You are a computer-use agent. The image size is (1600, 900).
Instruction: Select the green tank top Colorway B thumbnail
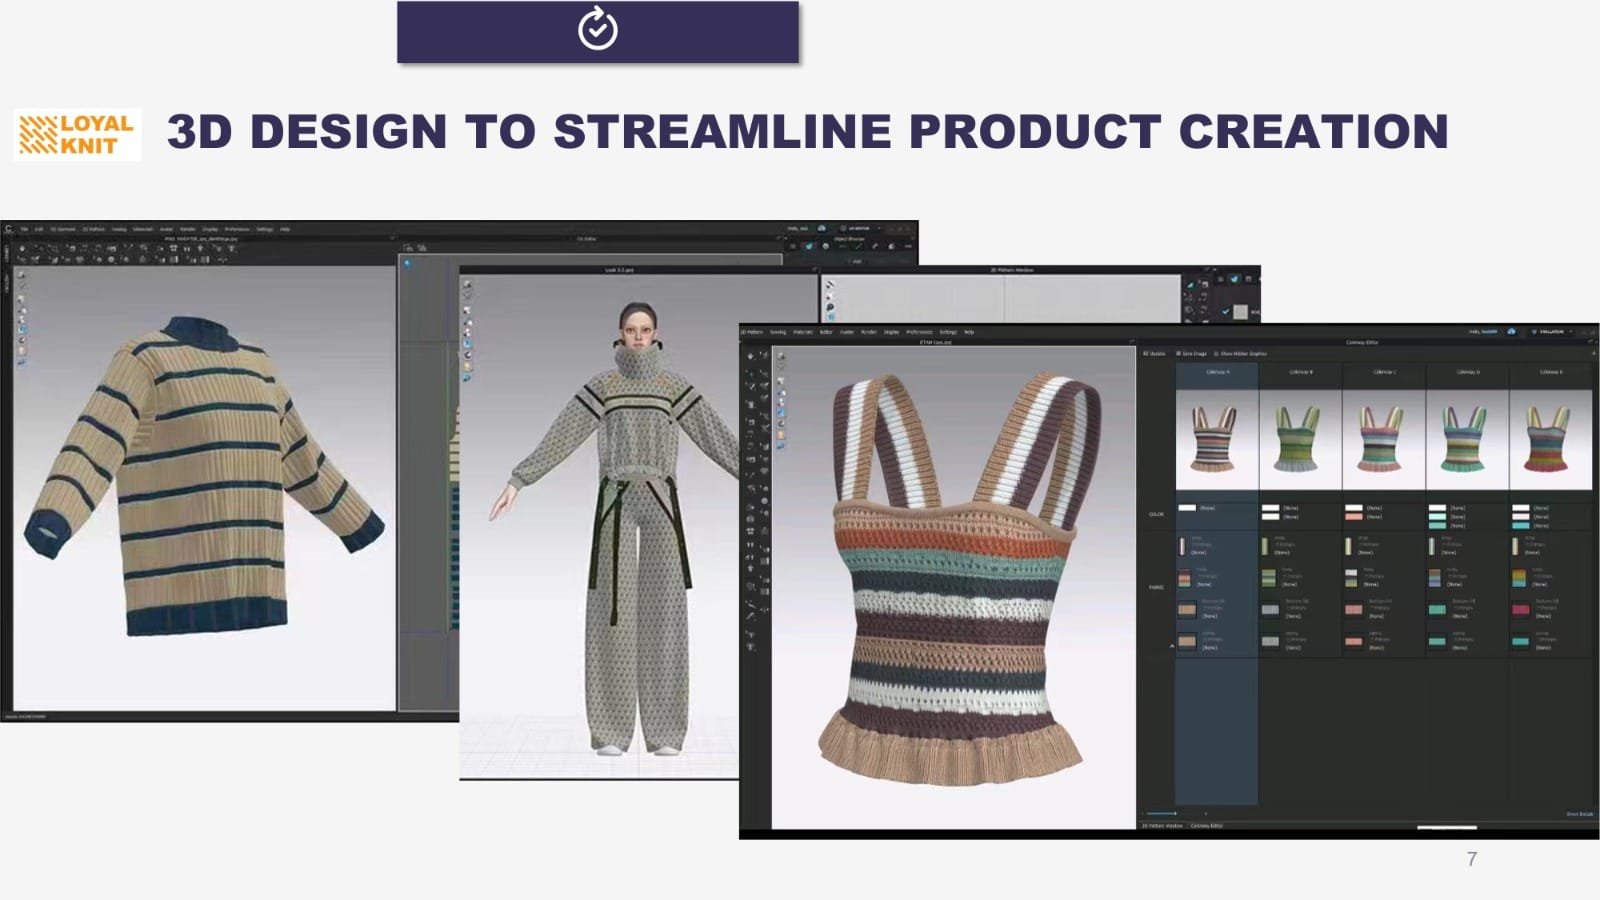pyautogui.click(x=1299, y=438)
